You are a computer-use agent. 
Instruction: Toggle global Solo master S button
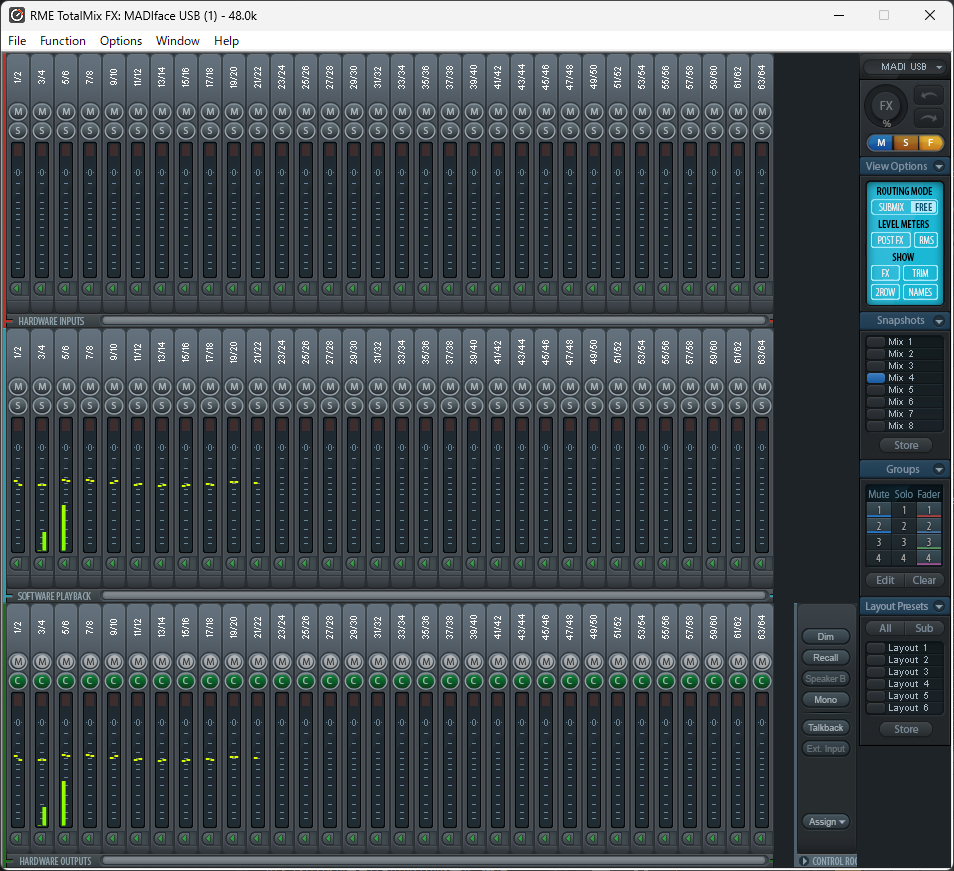[905, 143]
